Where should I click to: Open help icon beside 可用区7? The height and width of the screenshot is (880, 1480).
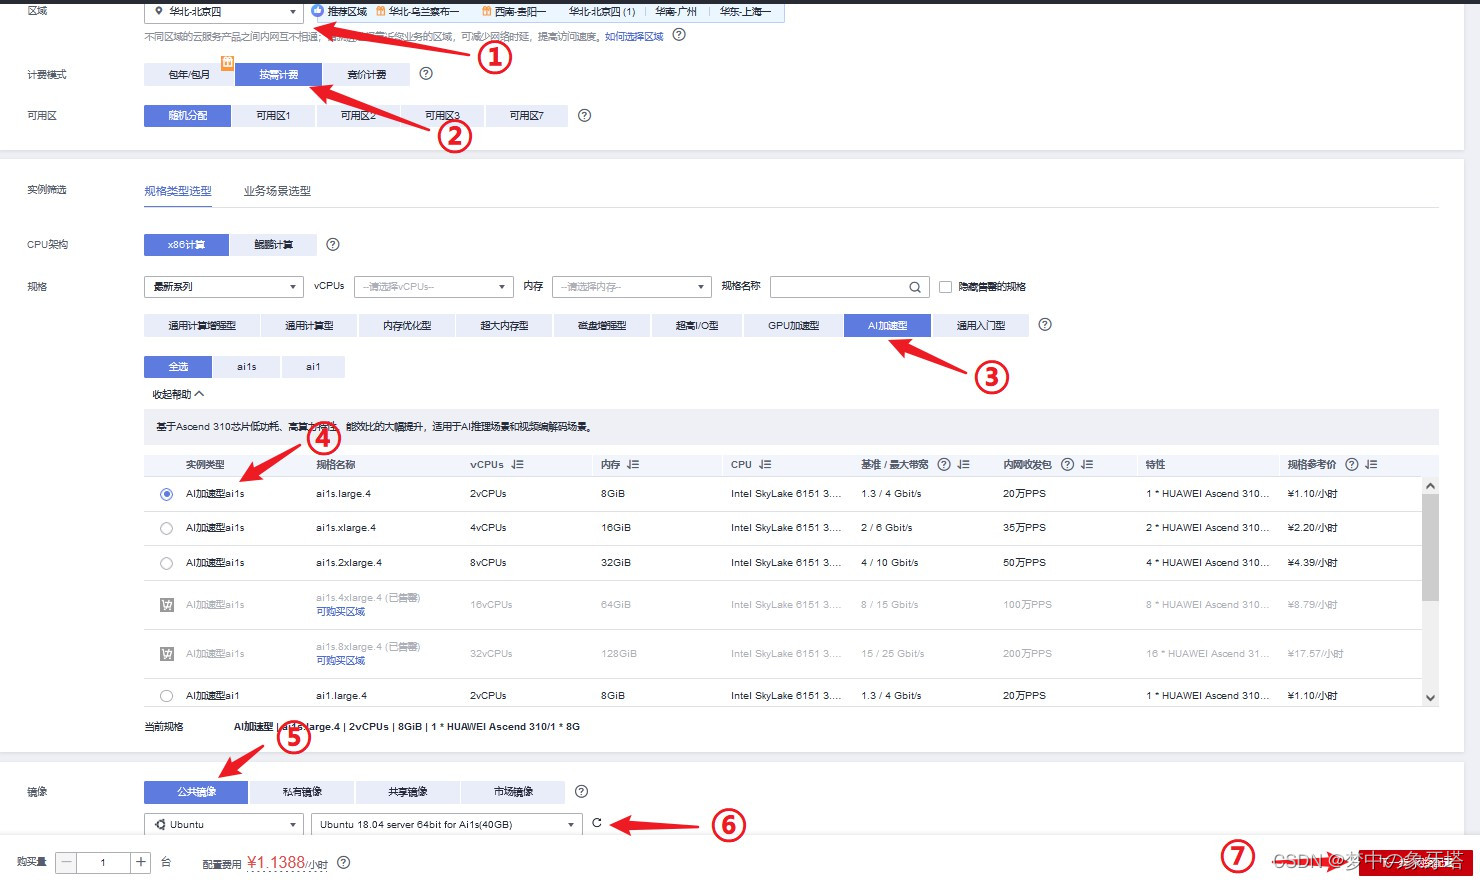click(585, 115)
